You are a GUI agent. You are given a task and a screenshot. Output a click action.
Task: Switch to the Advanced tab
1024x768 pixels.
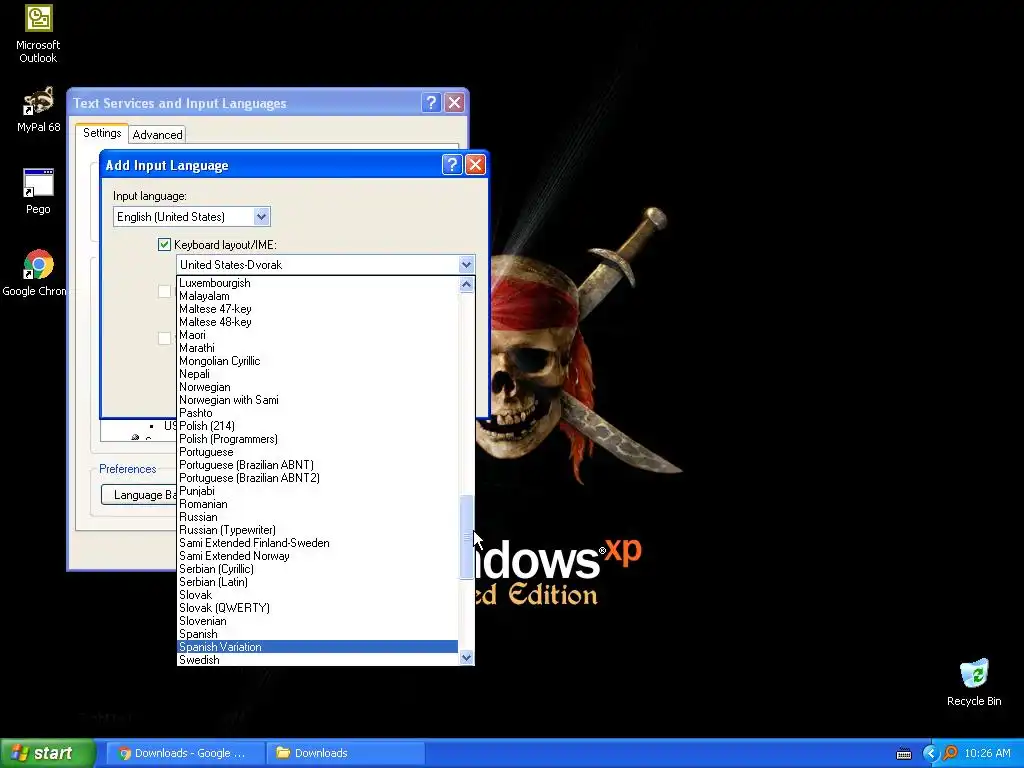coord(157,135)
